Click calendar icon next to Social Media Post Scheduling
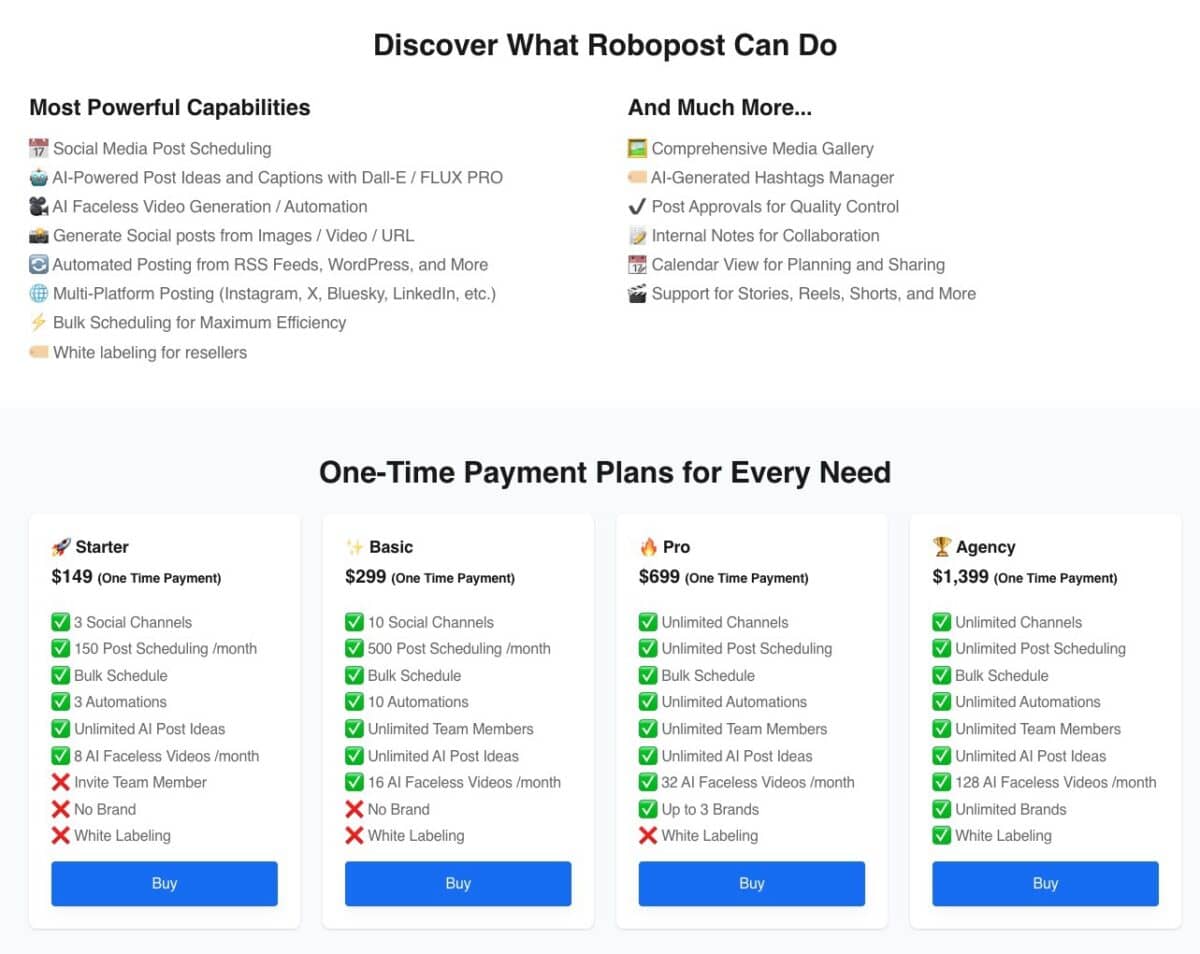 click(39, 149)
